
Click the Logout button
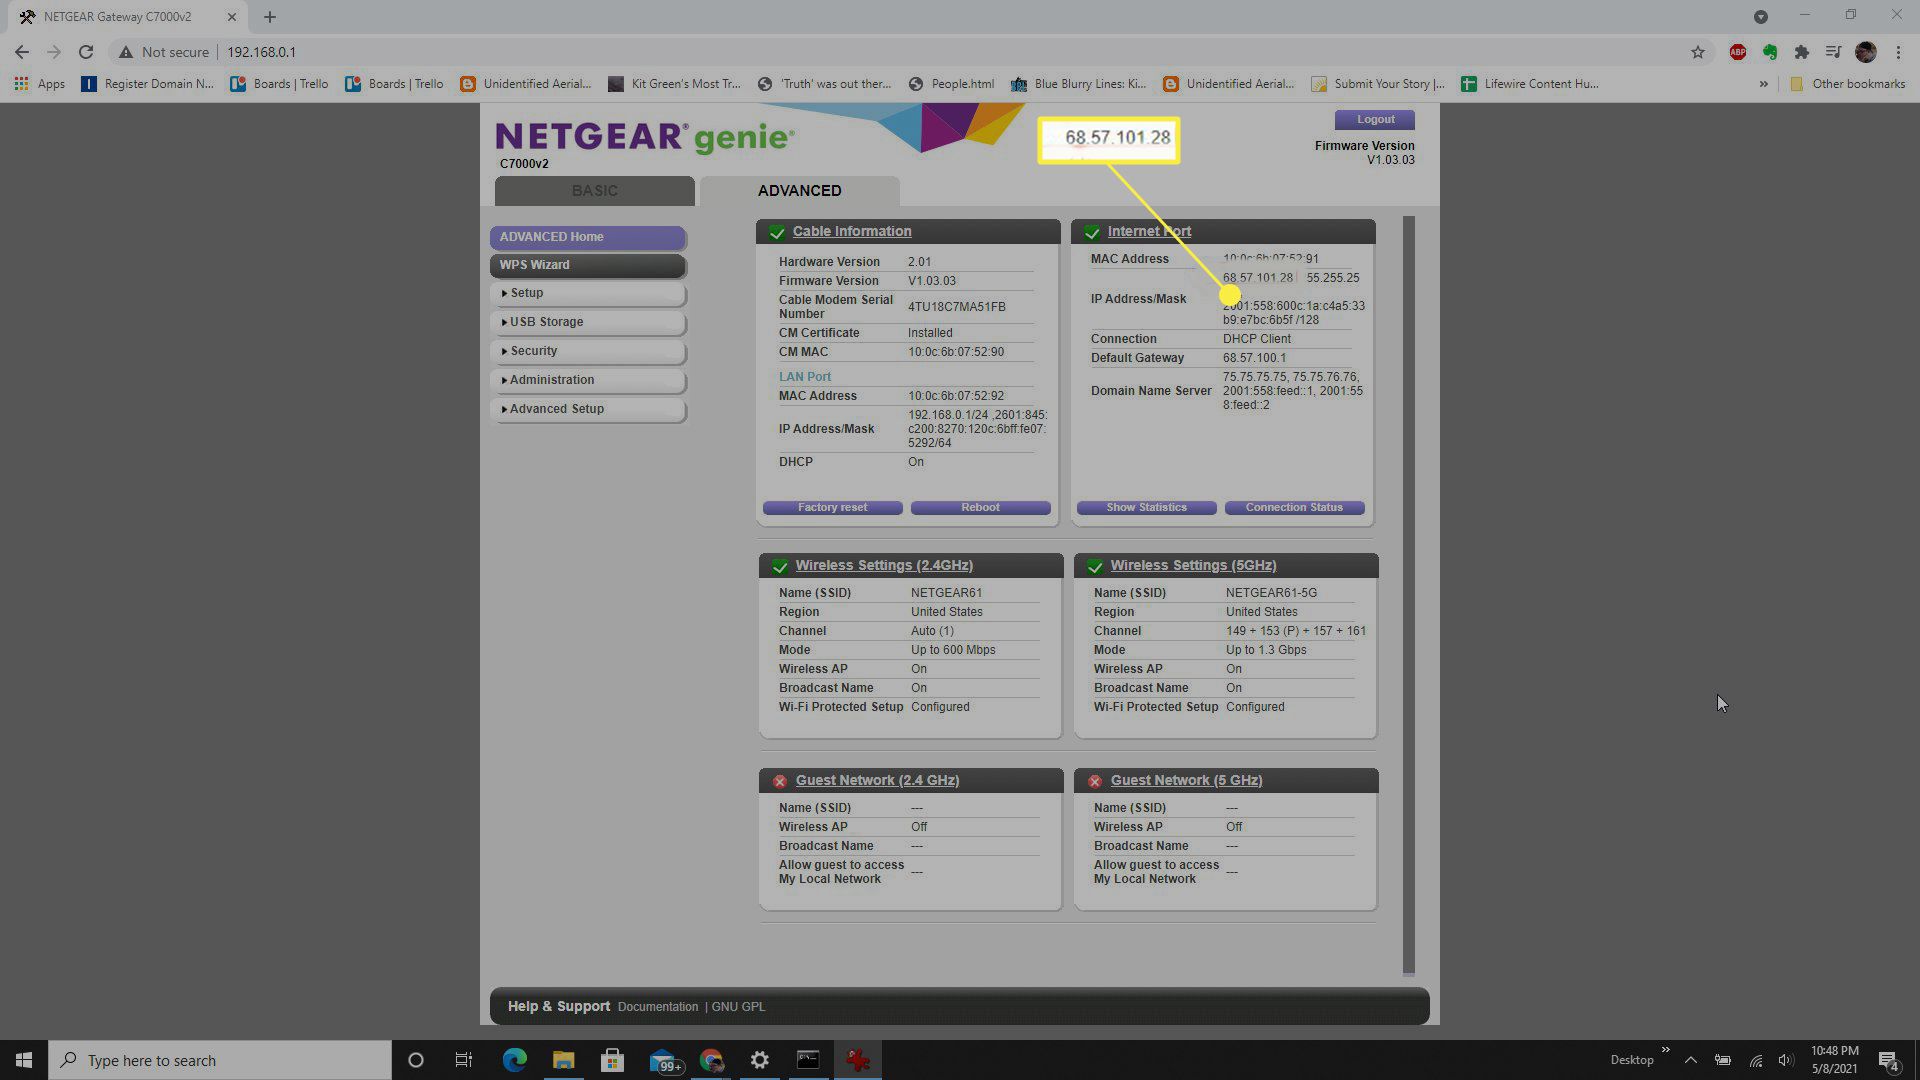tap(1375, 119)
